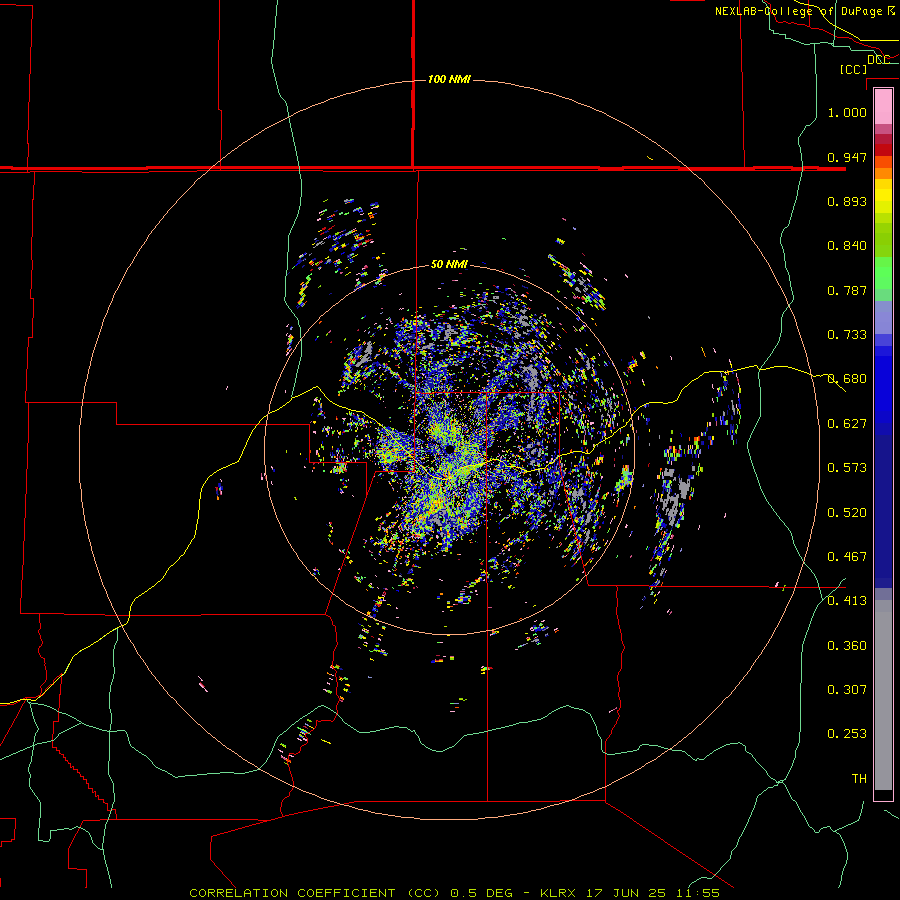Viewport: 900px width, 900px height.
Task: Click the 0.947 scale value
Action: click(847, 157)
